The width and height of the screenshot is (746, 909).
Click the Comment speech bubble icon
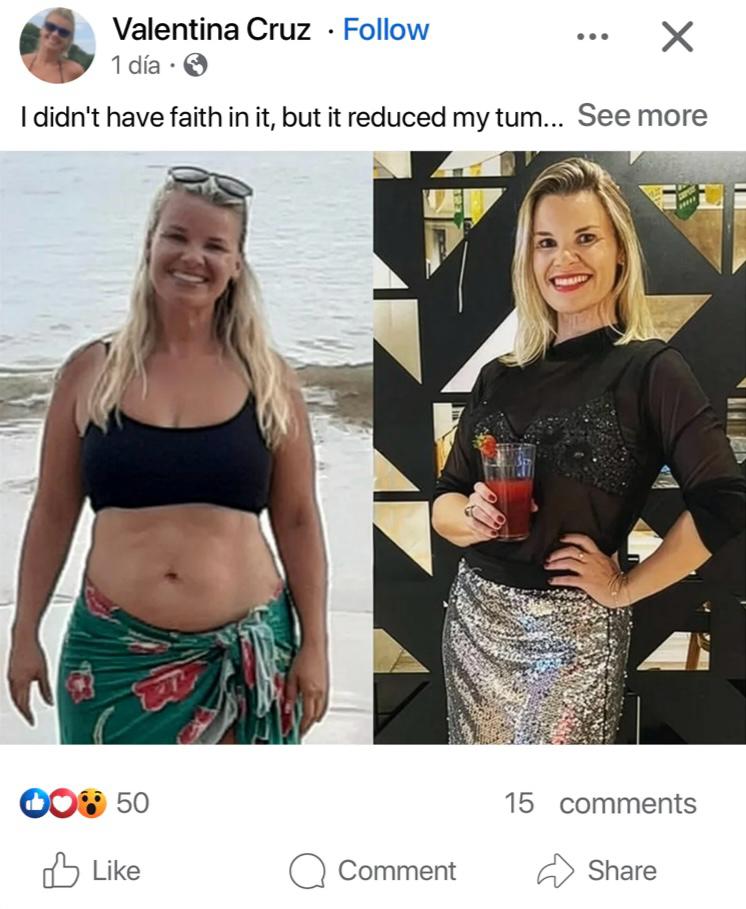point(307,871)
